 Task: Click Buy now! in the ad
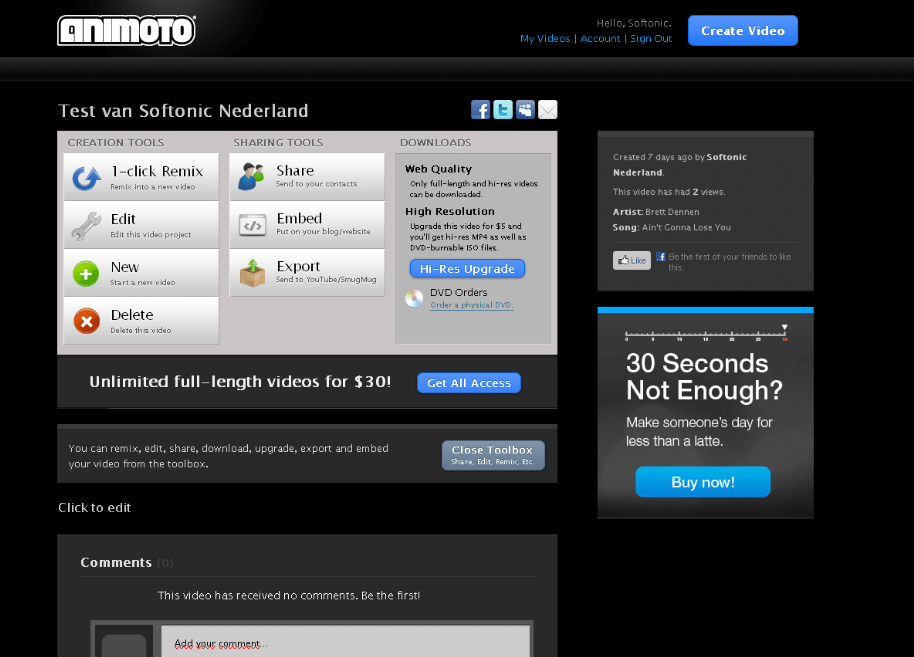702,482
